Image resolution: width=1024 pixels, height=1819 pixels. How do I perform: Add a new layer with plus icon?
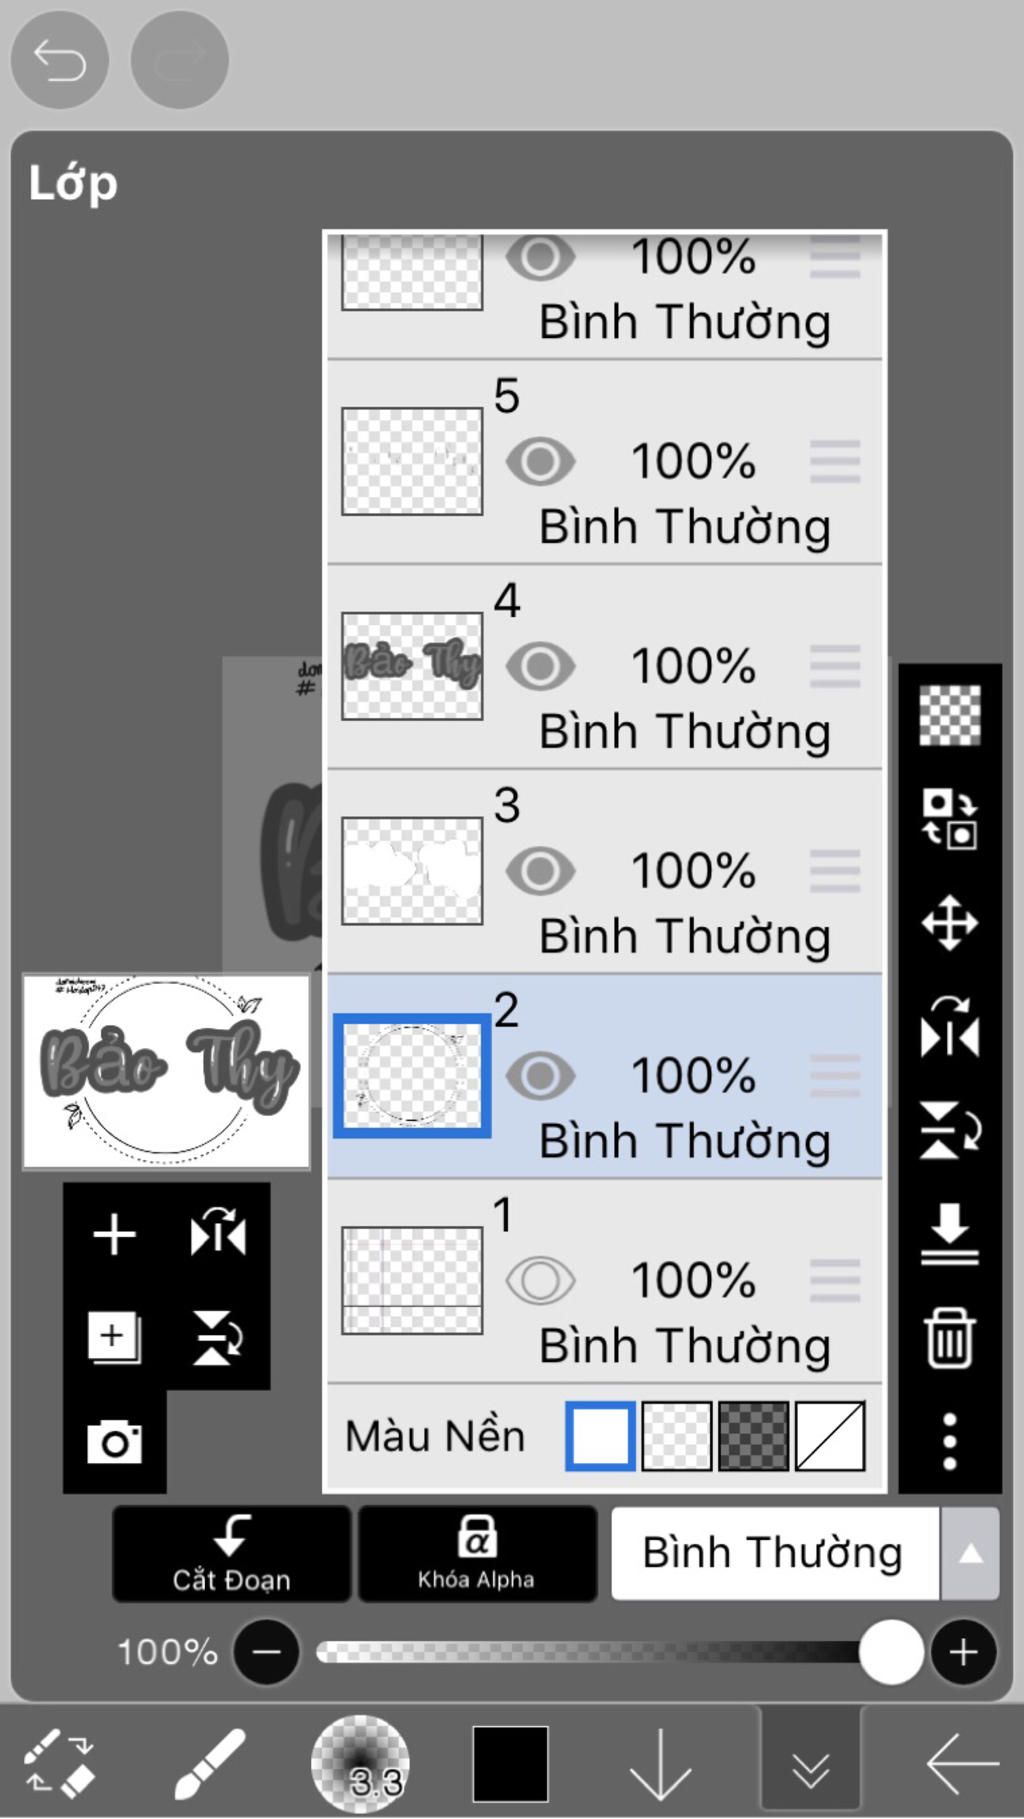coord(114,1233)
